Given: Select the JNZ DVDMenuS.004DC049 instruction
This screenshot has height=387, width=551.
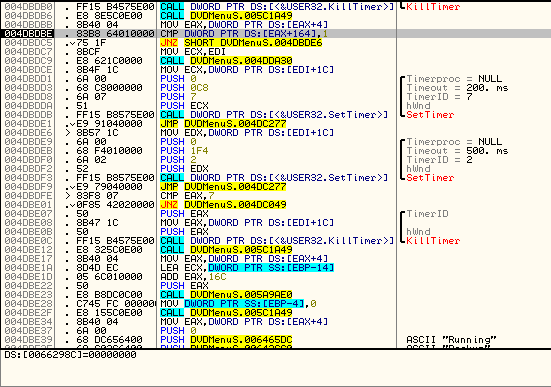Looking at the screenshot, I should click(223, 205).
